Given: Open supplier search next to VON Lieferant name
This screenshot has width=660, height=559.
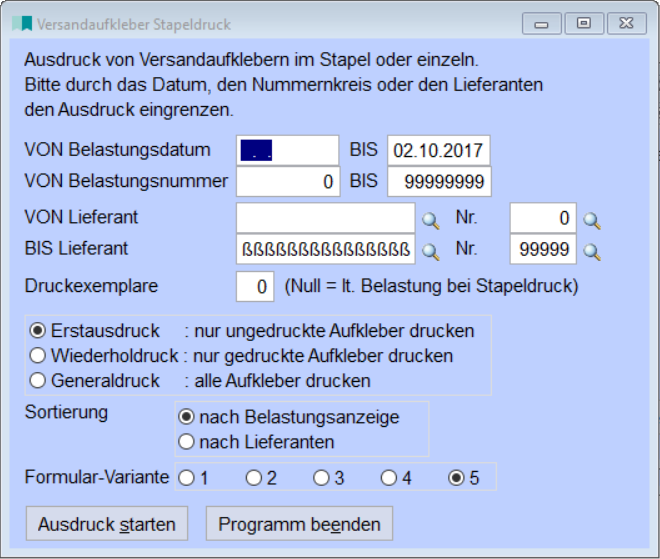Looking at the screenshot, I should (x=431, y=221).
